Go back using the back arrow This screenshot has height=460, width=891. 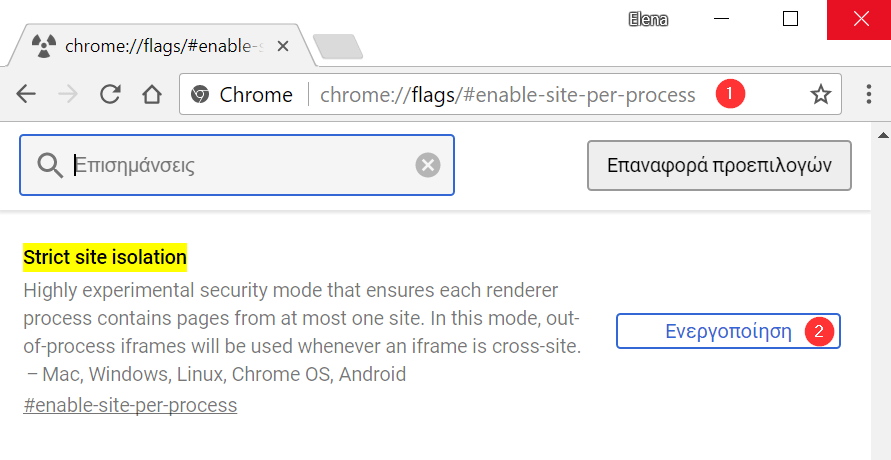26,94
